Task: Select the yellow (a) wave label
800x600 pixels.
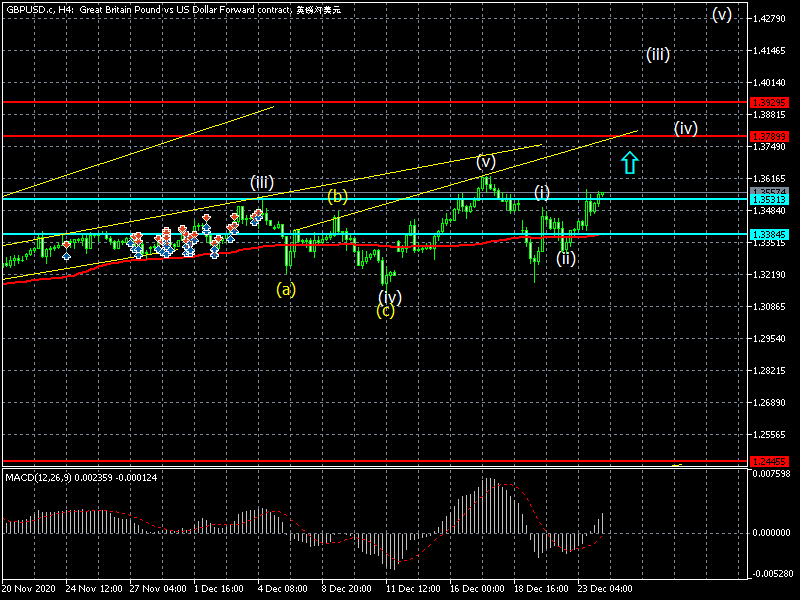Action: tap(286, 290)
